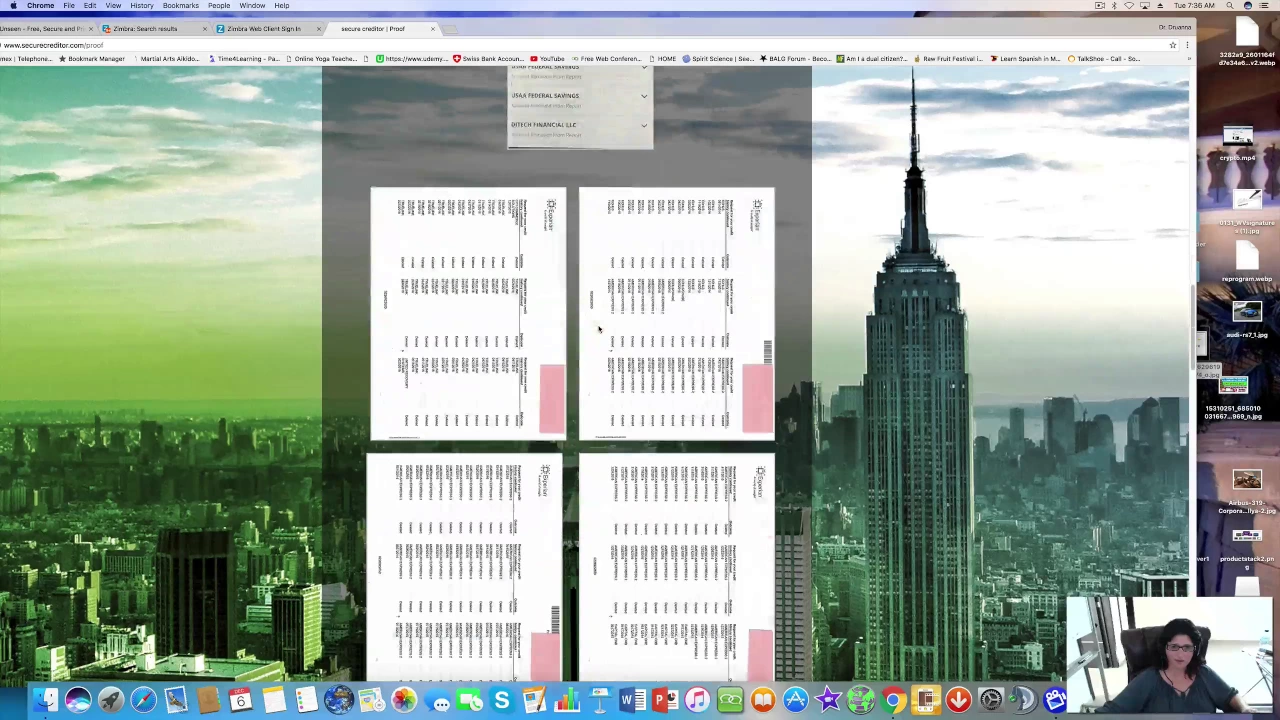Bookmark this page with star icon
Viewport: 1280px width, 720px height.
tap(1173, 45)
